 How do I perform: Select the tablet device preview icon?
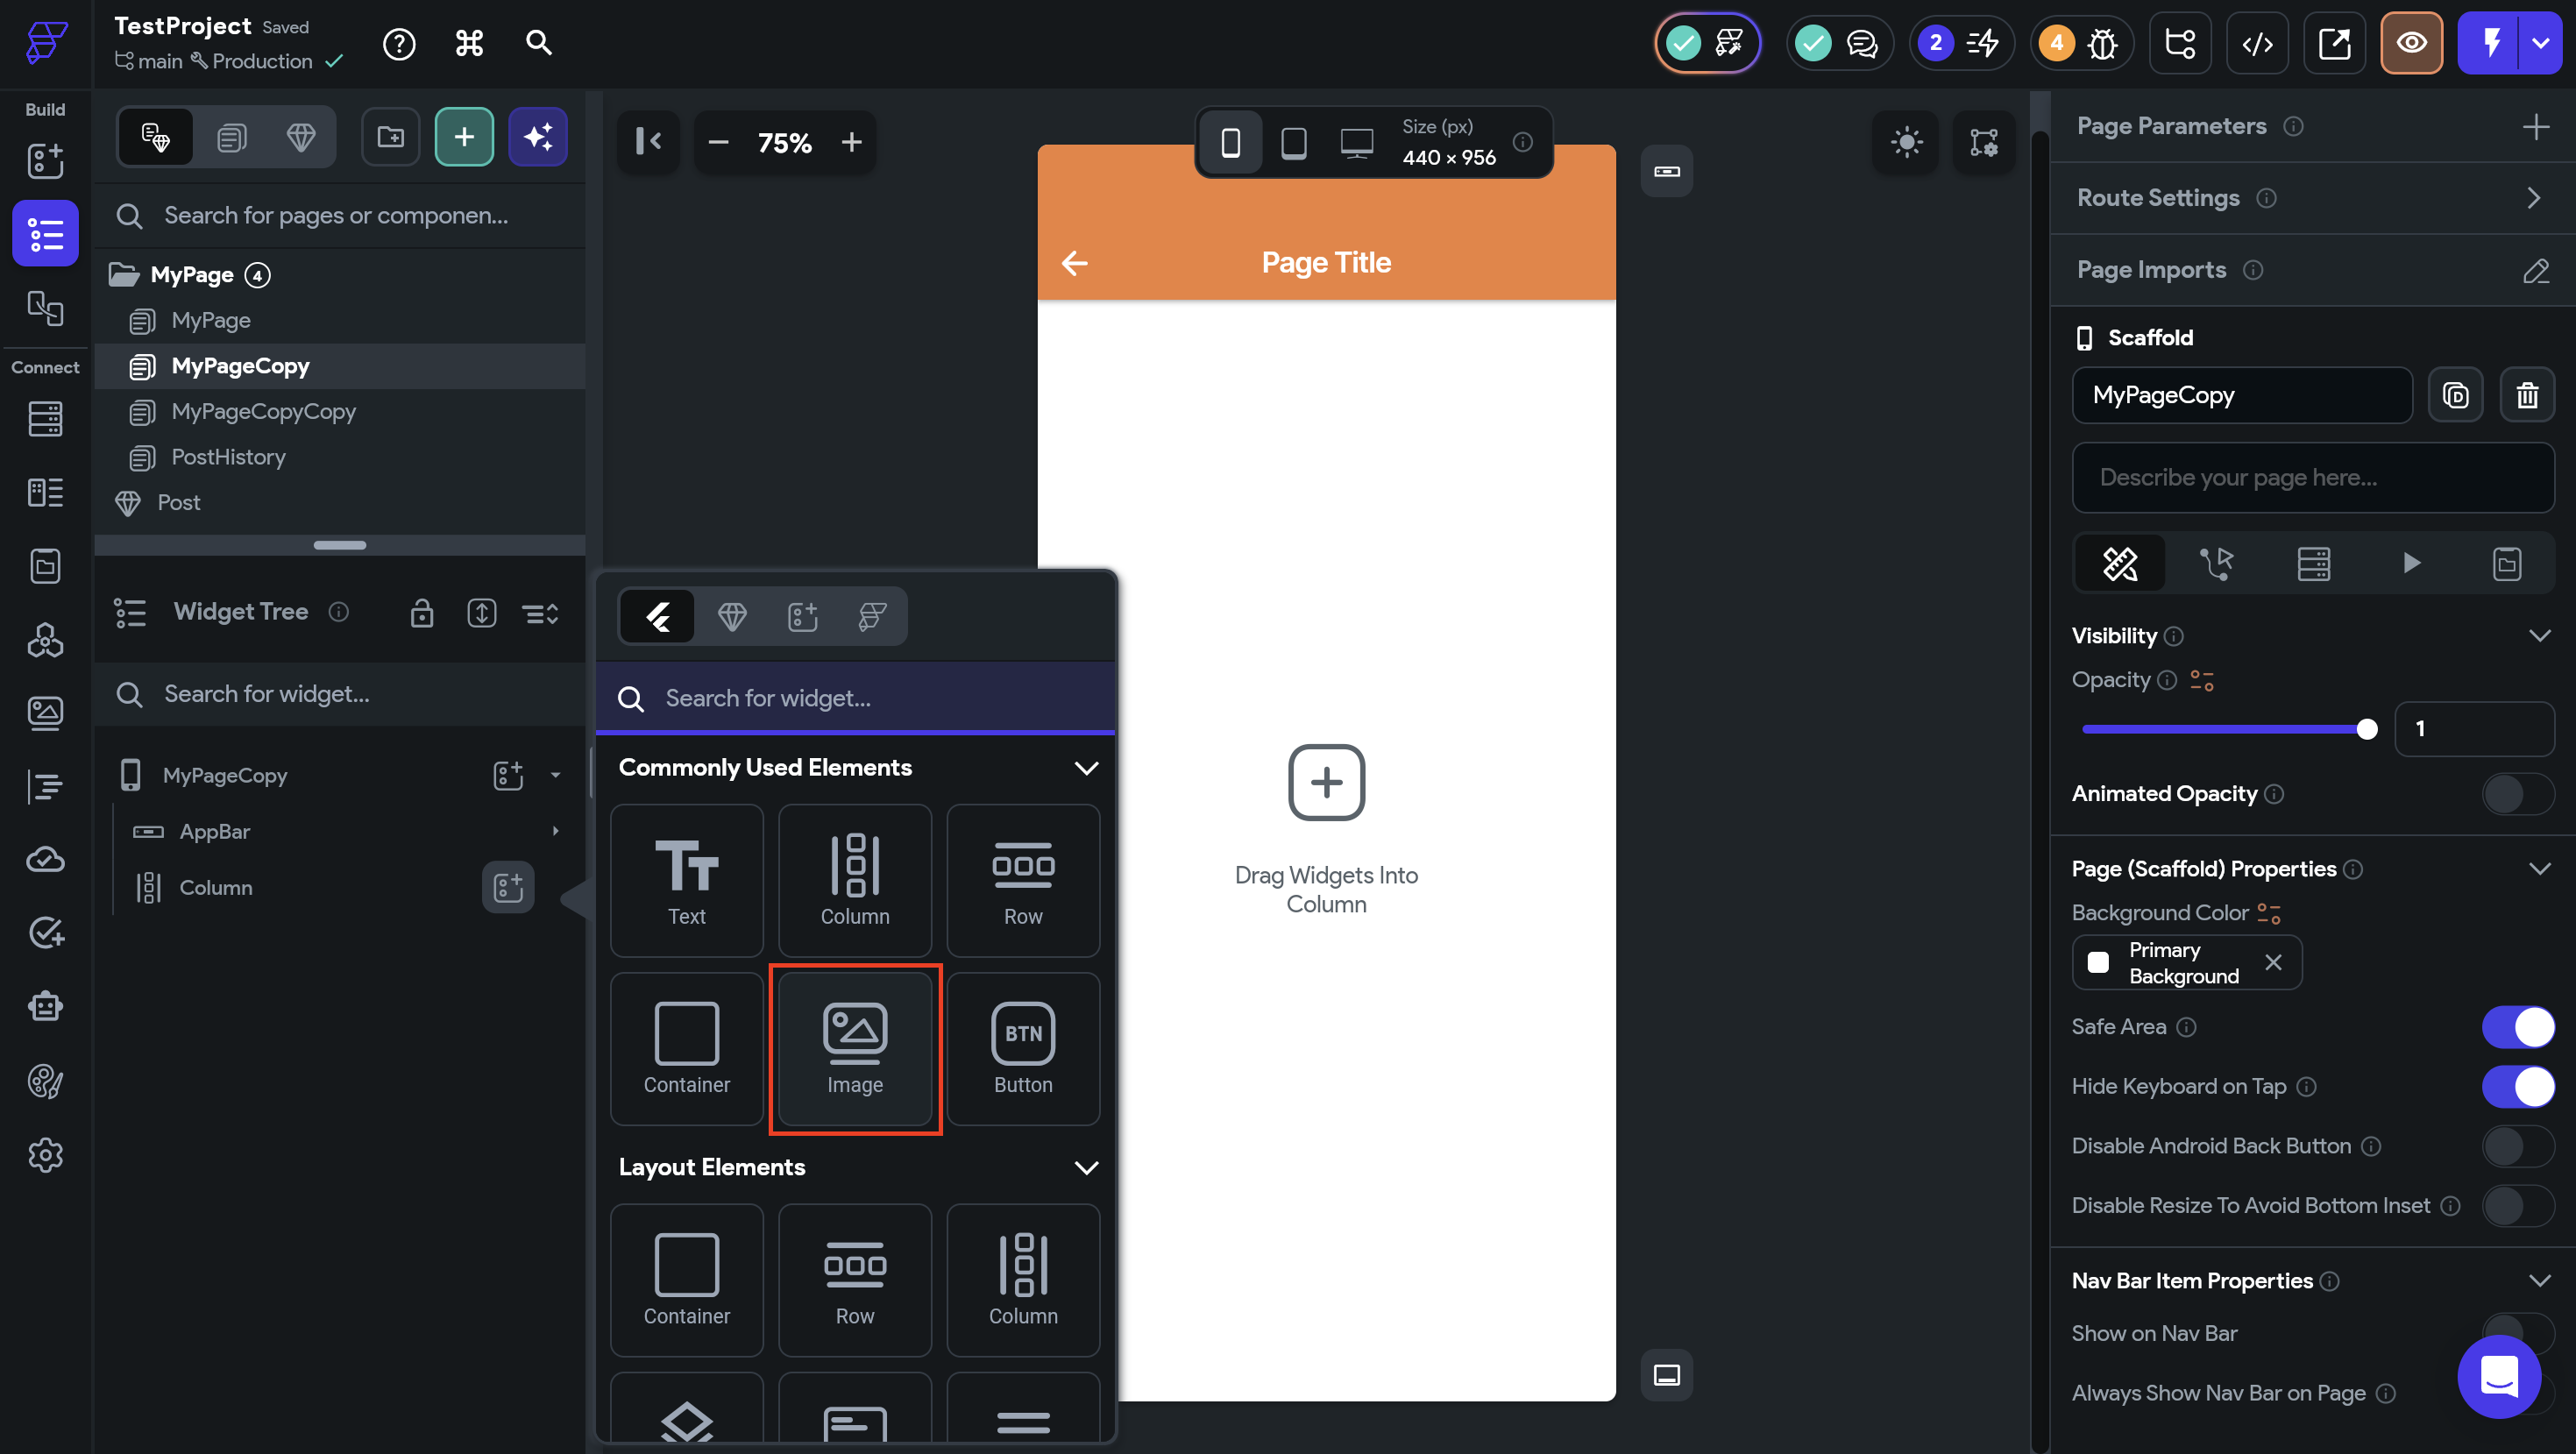1293,142
